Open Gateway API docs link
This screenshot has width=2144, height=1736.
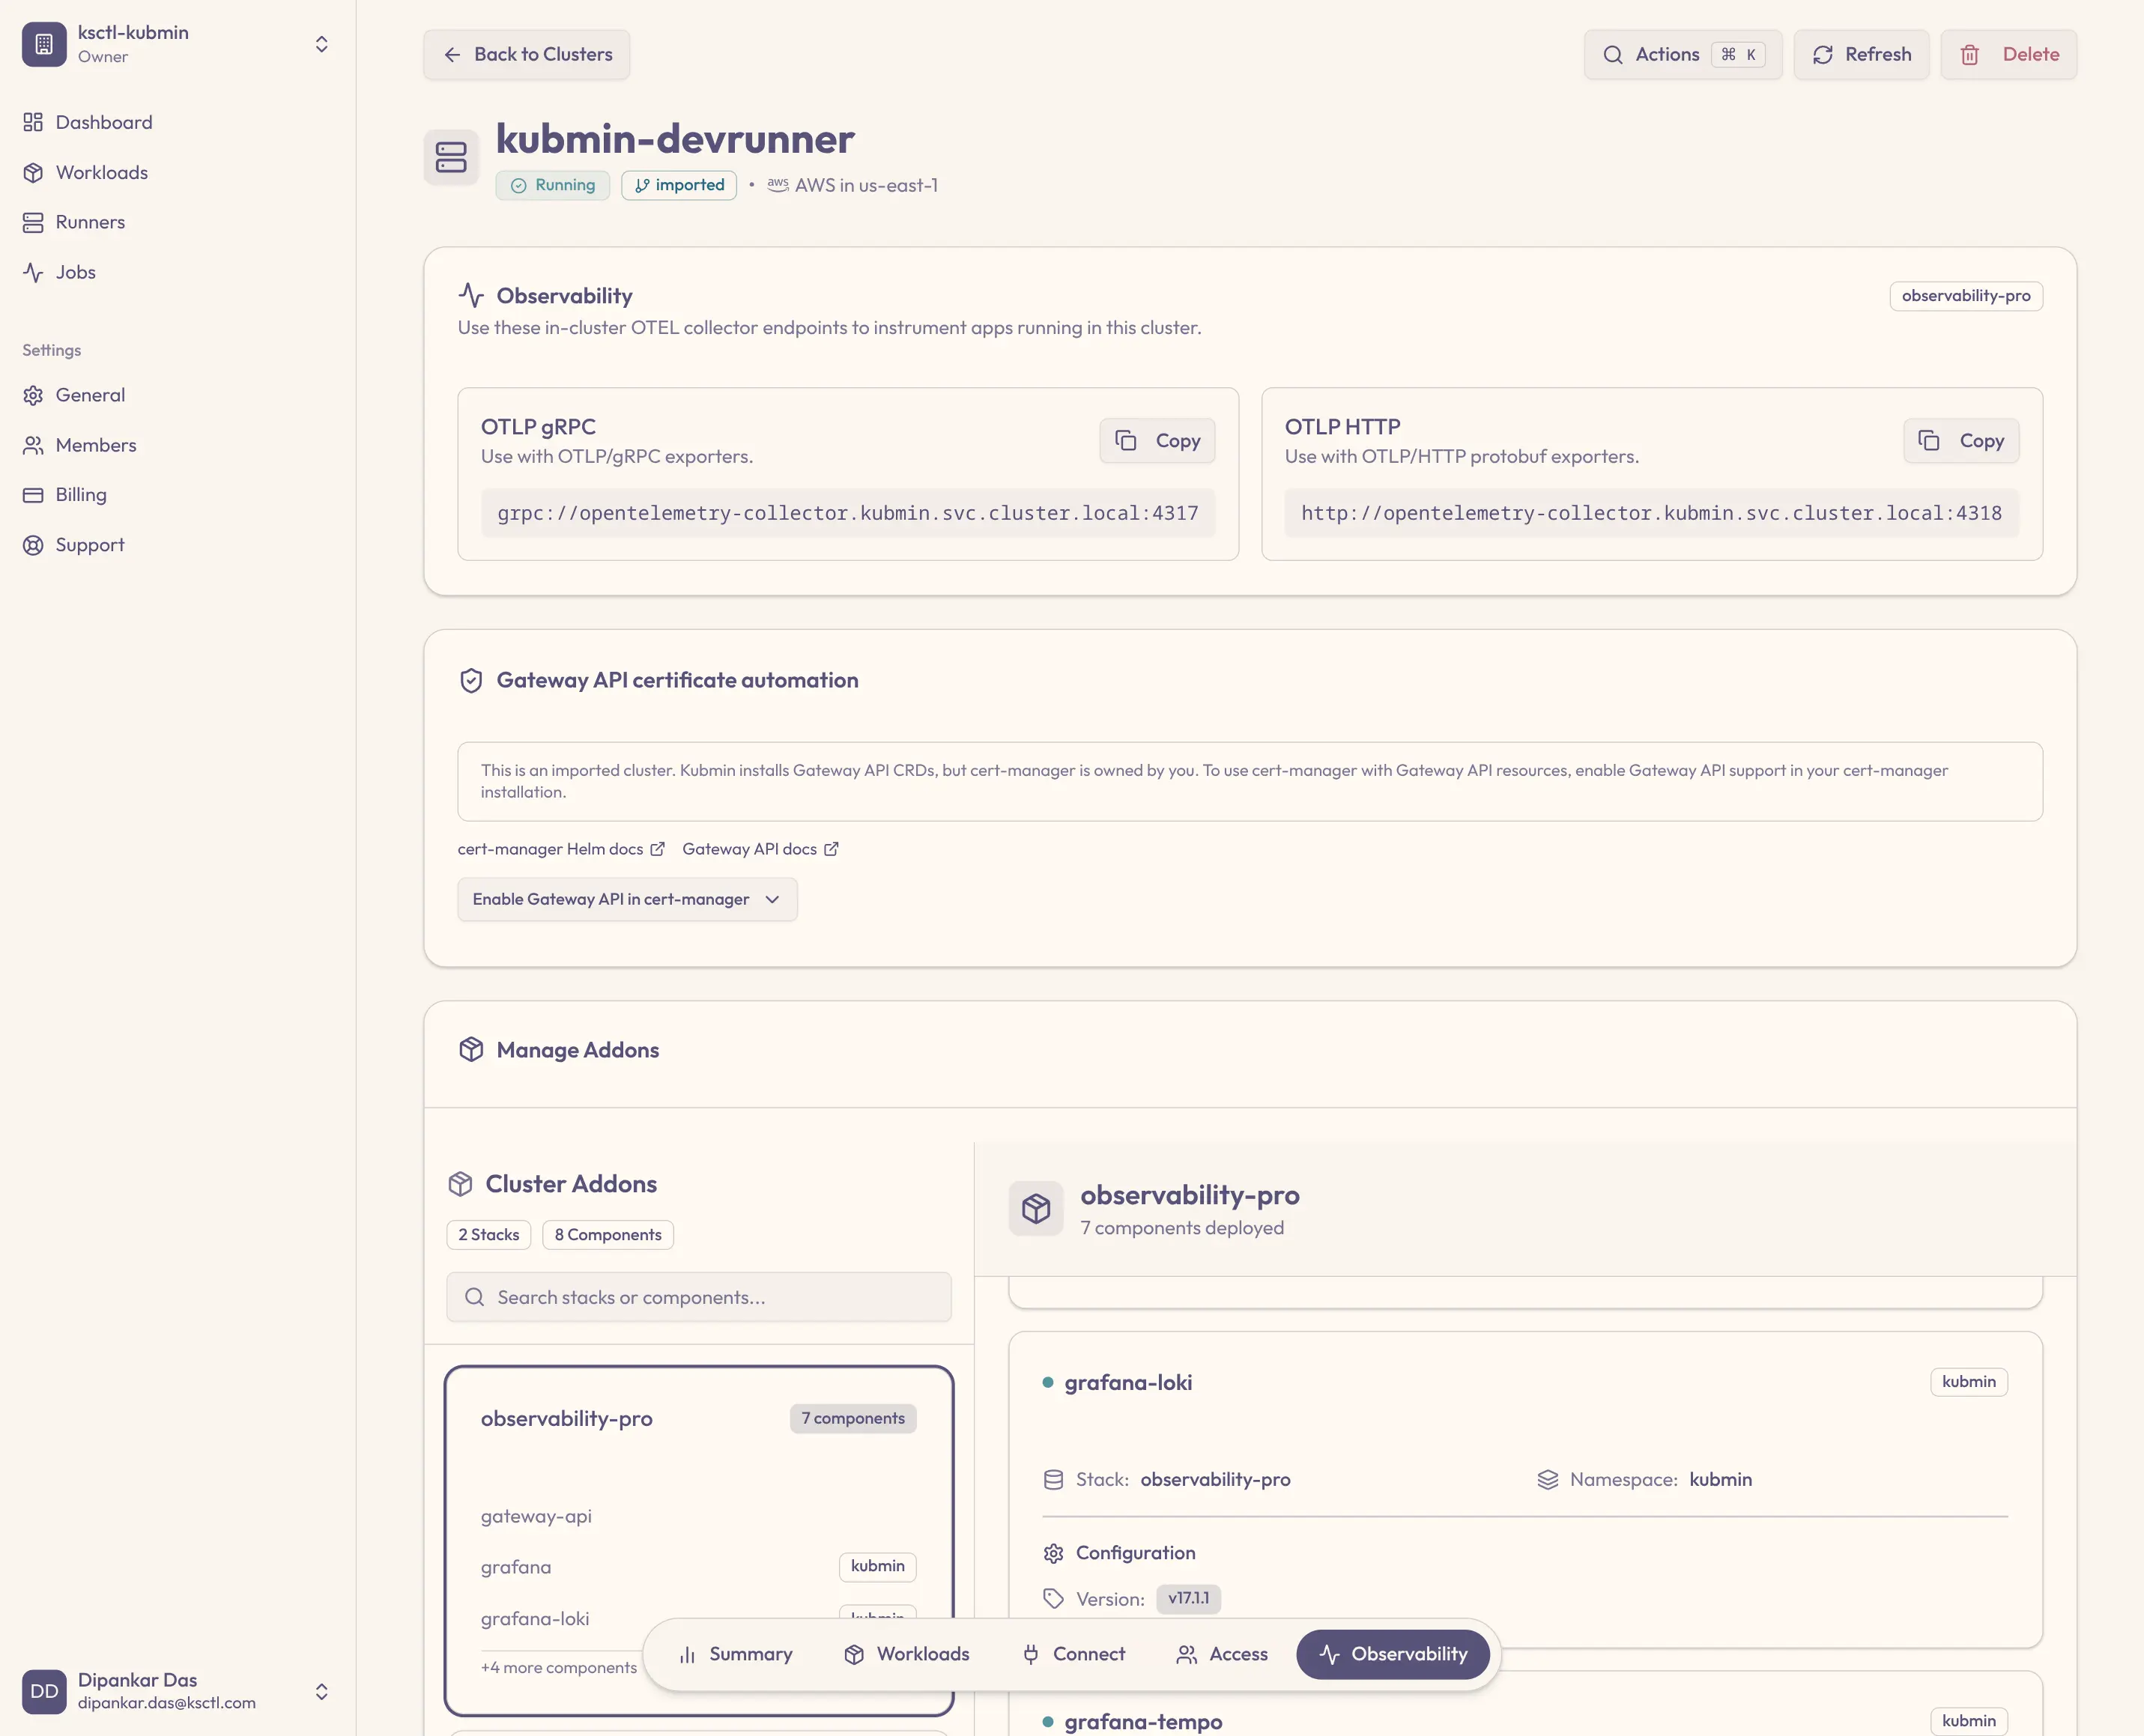(760, 849)
